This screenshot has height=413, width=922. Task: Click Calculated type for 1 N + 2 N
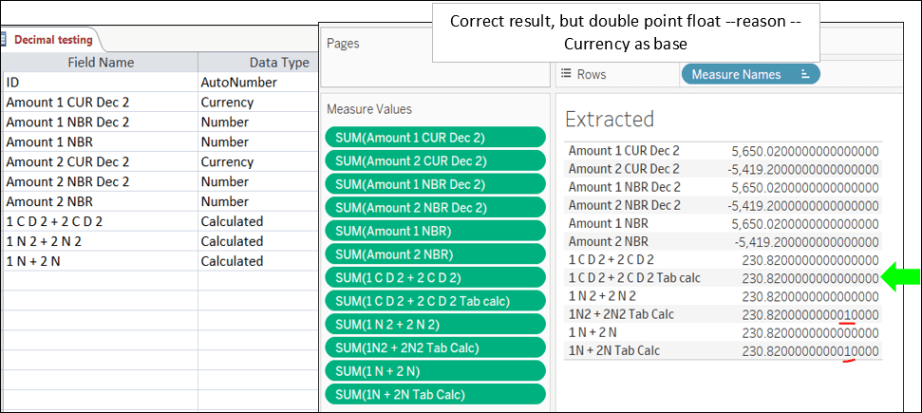point(259,261)
